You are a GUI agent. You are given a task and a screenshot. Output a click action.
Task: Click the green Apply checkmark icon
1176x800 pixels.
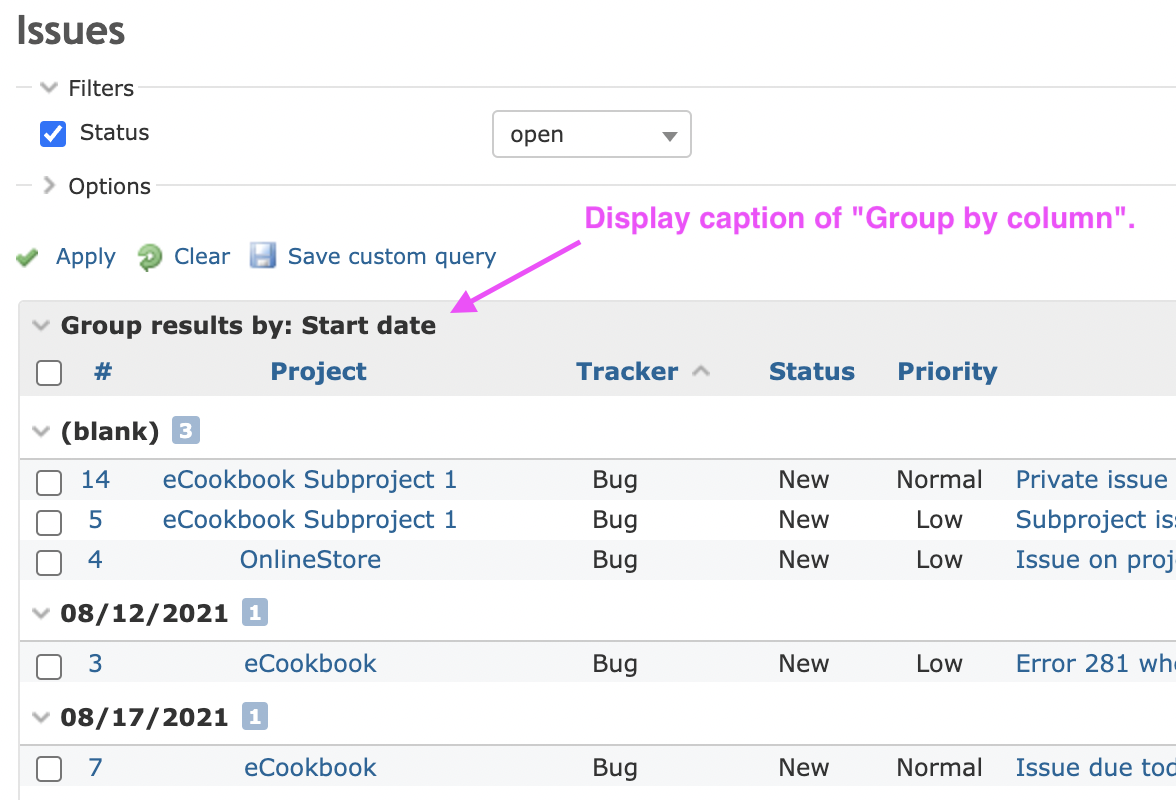coord(27,257)
